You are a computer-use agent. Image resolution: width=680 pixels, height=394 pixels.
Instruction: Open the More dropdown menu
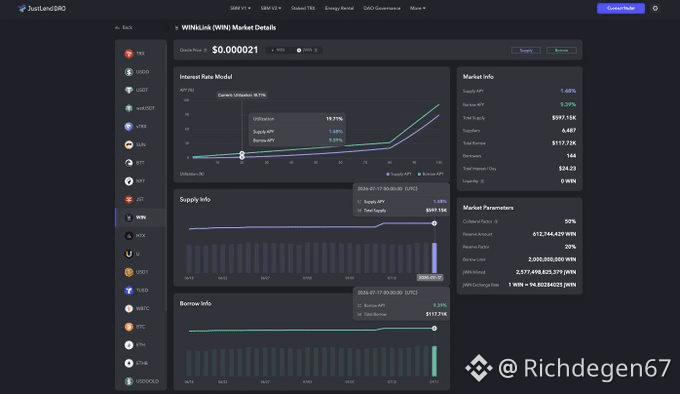418,8
